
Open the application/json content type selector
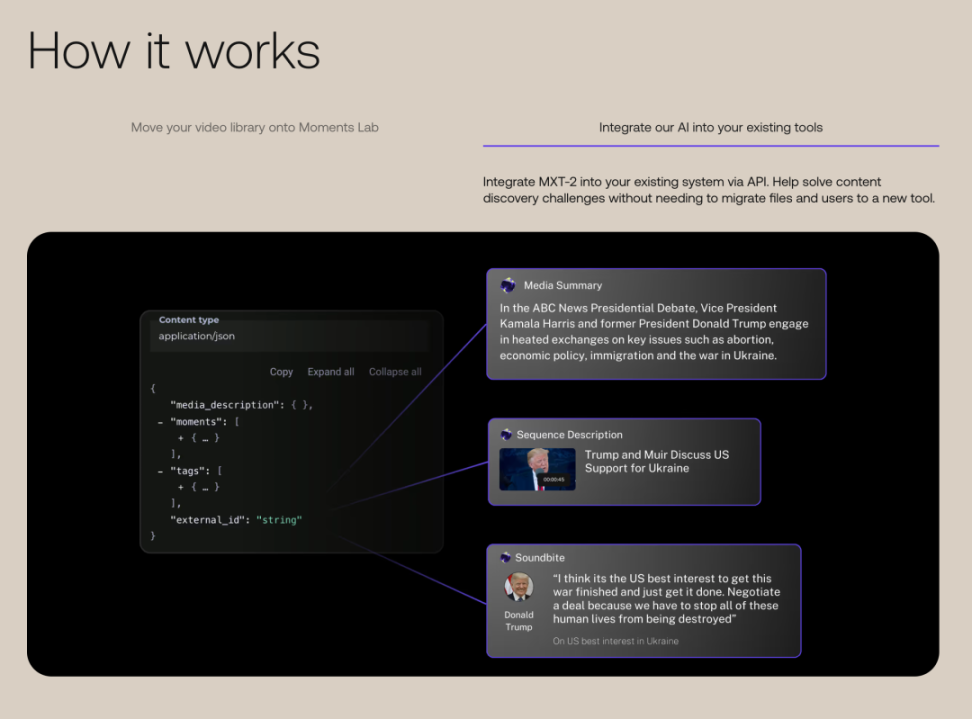[289, 336]
